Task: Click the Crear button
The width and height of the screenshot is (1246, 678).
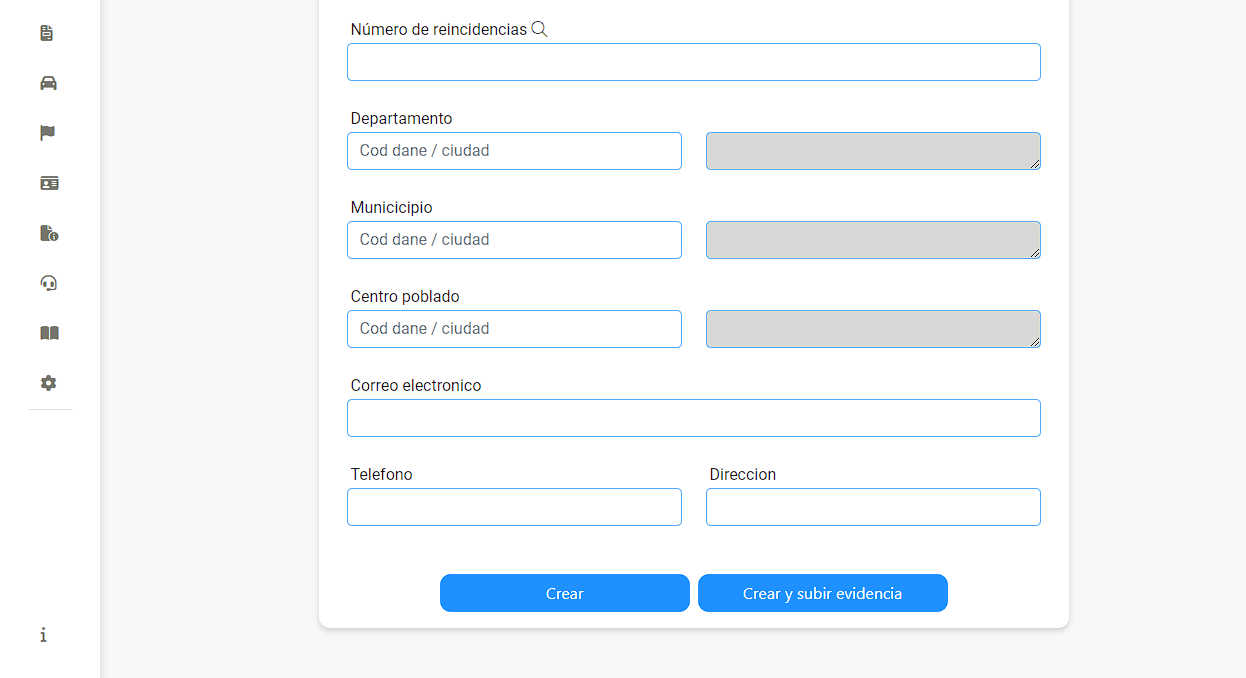Action: point(565,593)
